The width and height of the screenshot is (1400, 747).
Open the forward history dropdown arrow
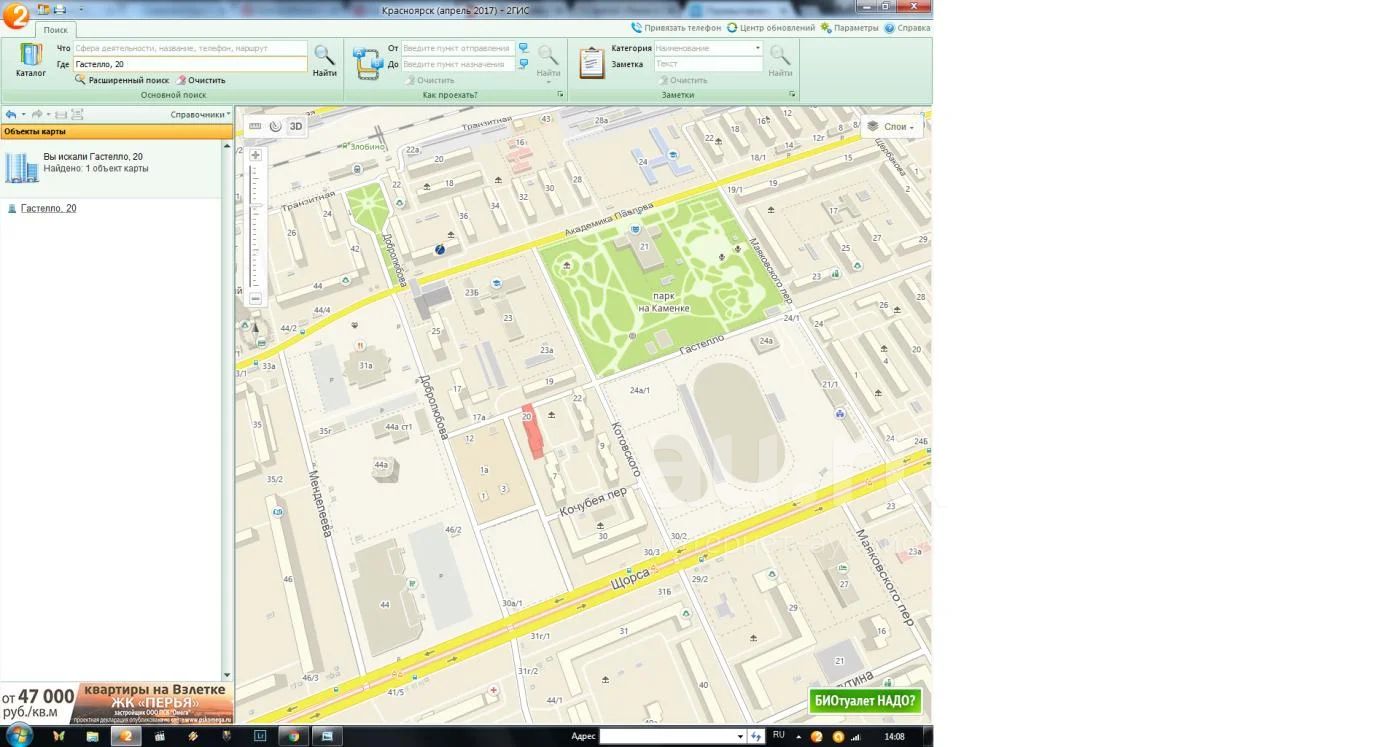(x=48, y=114)
